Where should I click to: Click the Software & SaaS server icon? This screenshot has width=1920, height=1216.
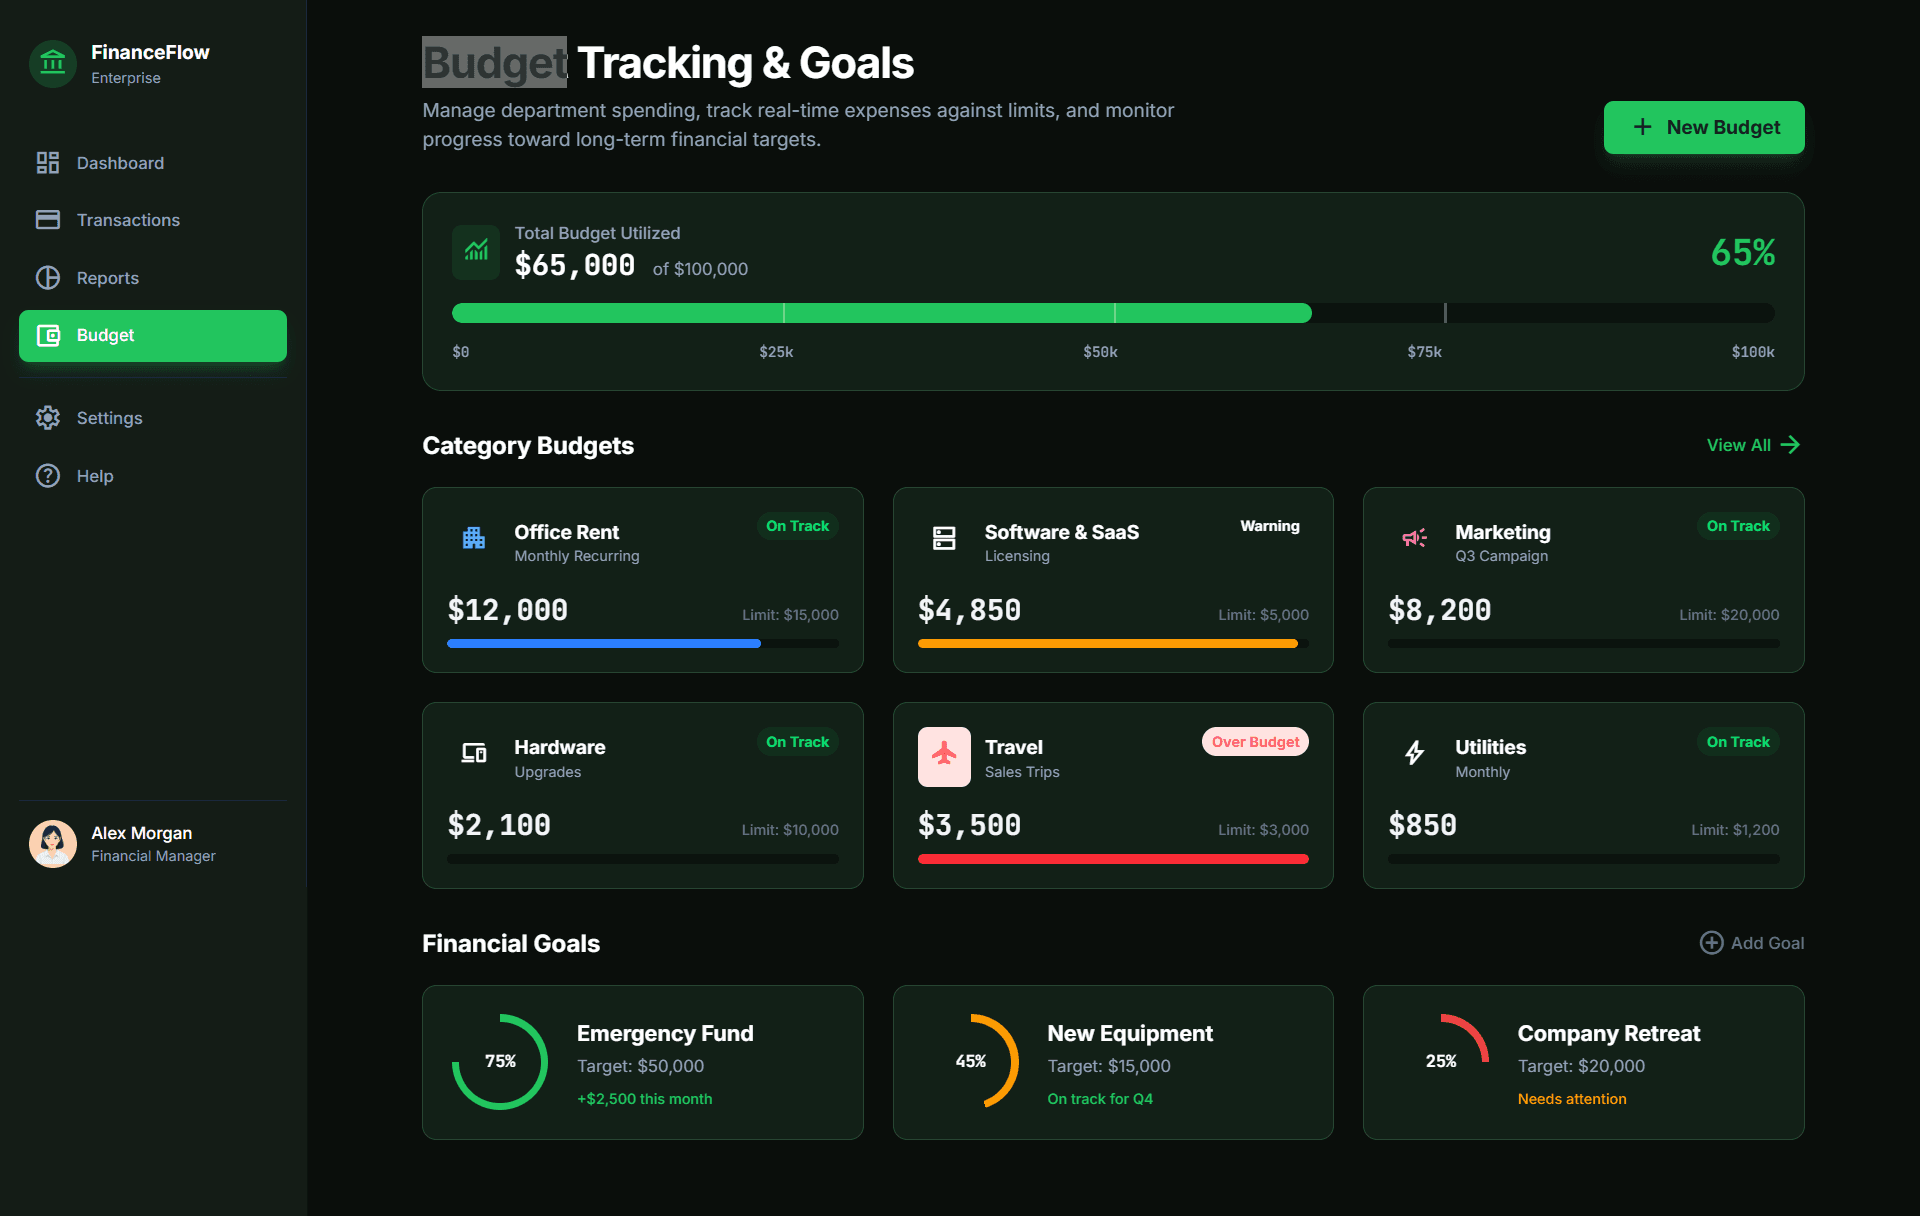(943, 539)
